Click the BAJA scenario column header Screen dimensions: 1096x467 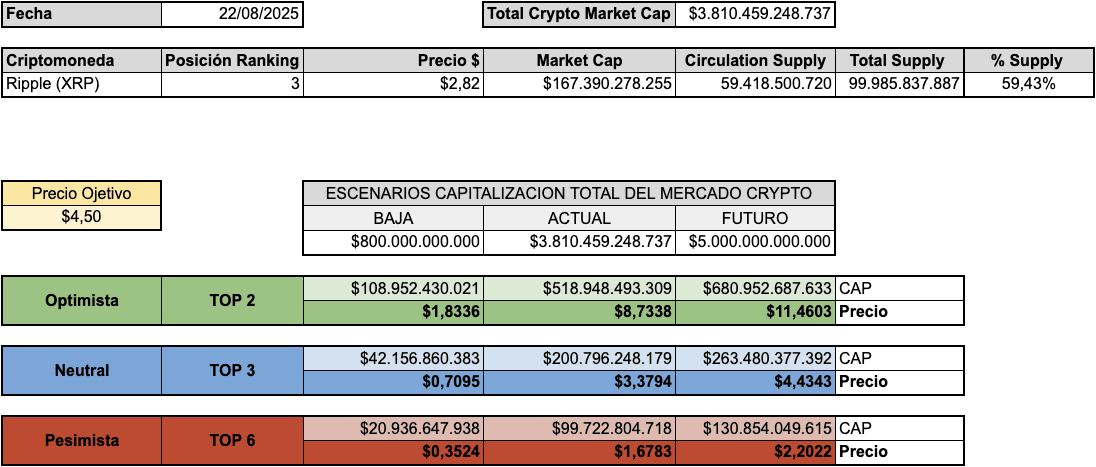(394, 218)
